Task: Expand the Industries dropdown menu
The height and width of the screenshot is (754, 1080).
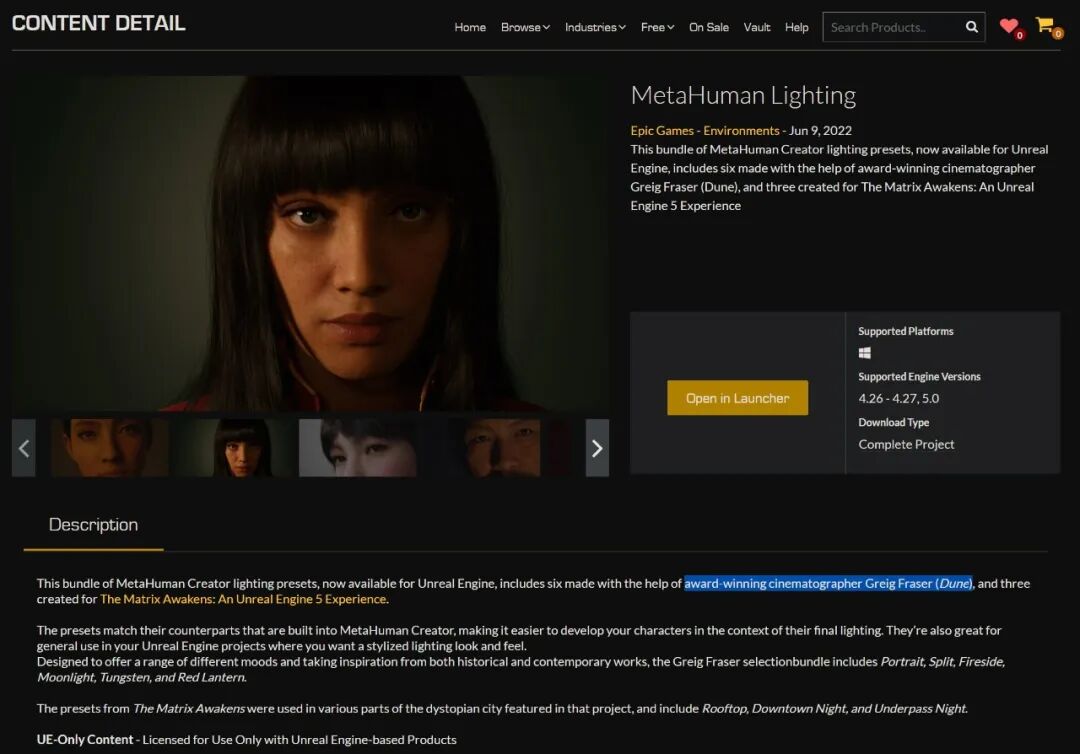Action: (x=595, y=28)
